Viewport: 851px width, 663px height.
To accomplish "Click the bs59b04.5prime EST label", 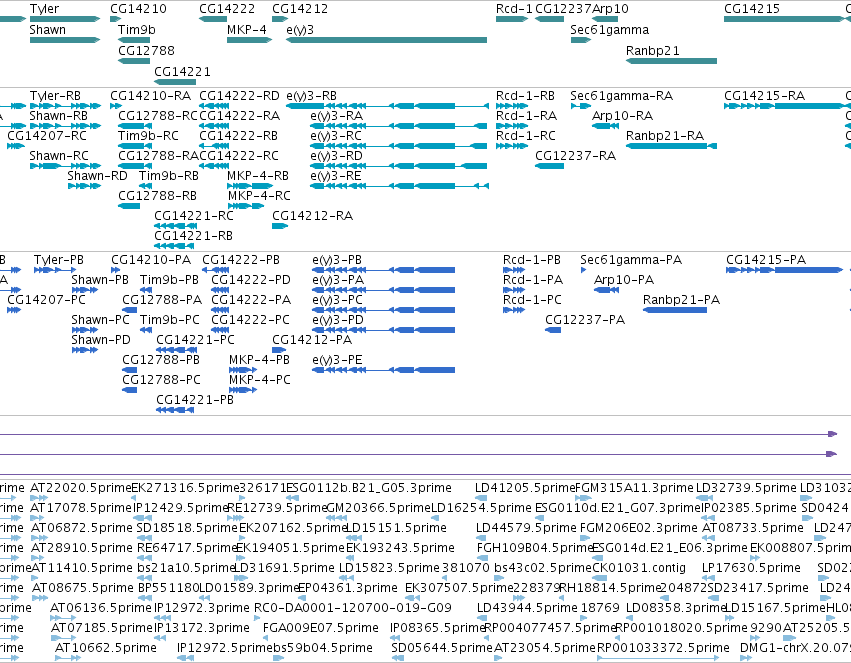I will (322, 648).
